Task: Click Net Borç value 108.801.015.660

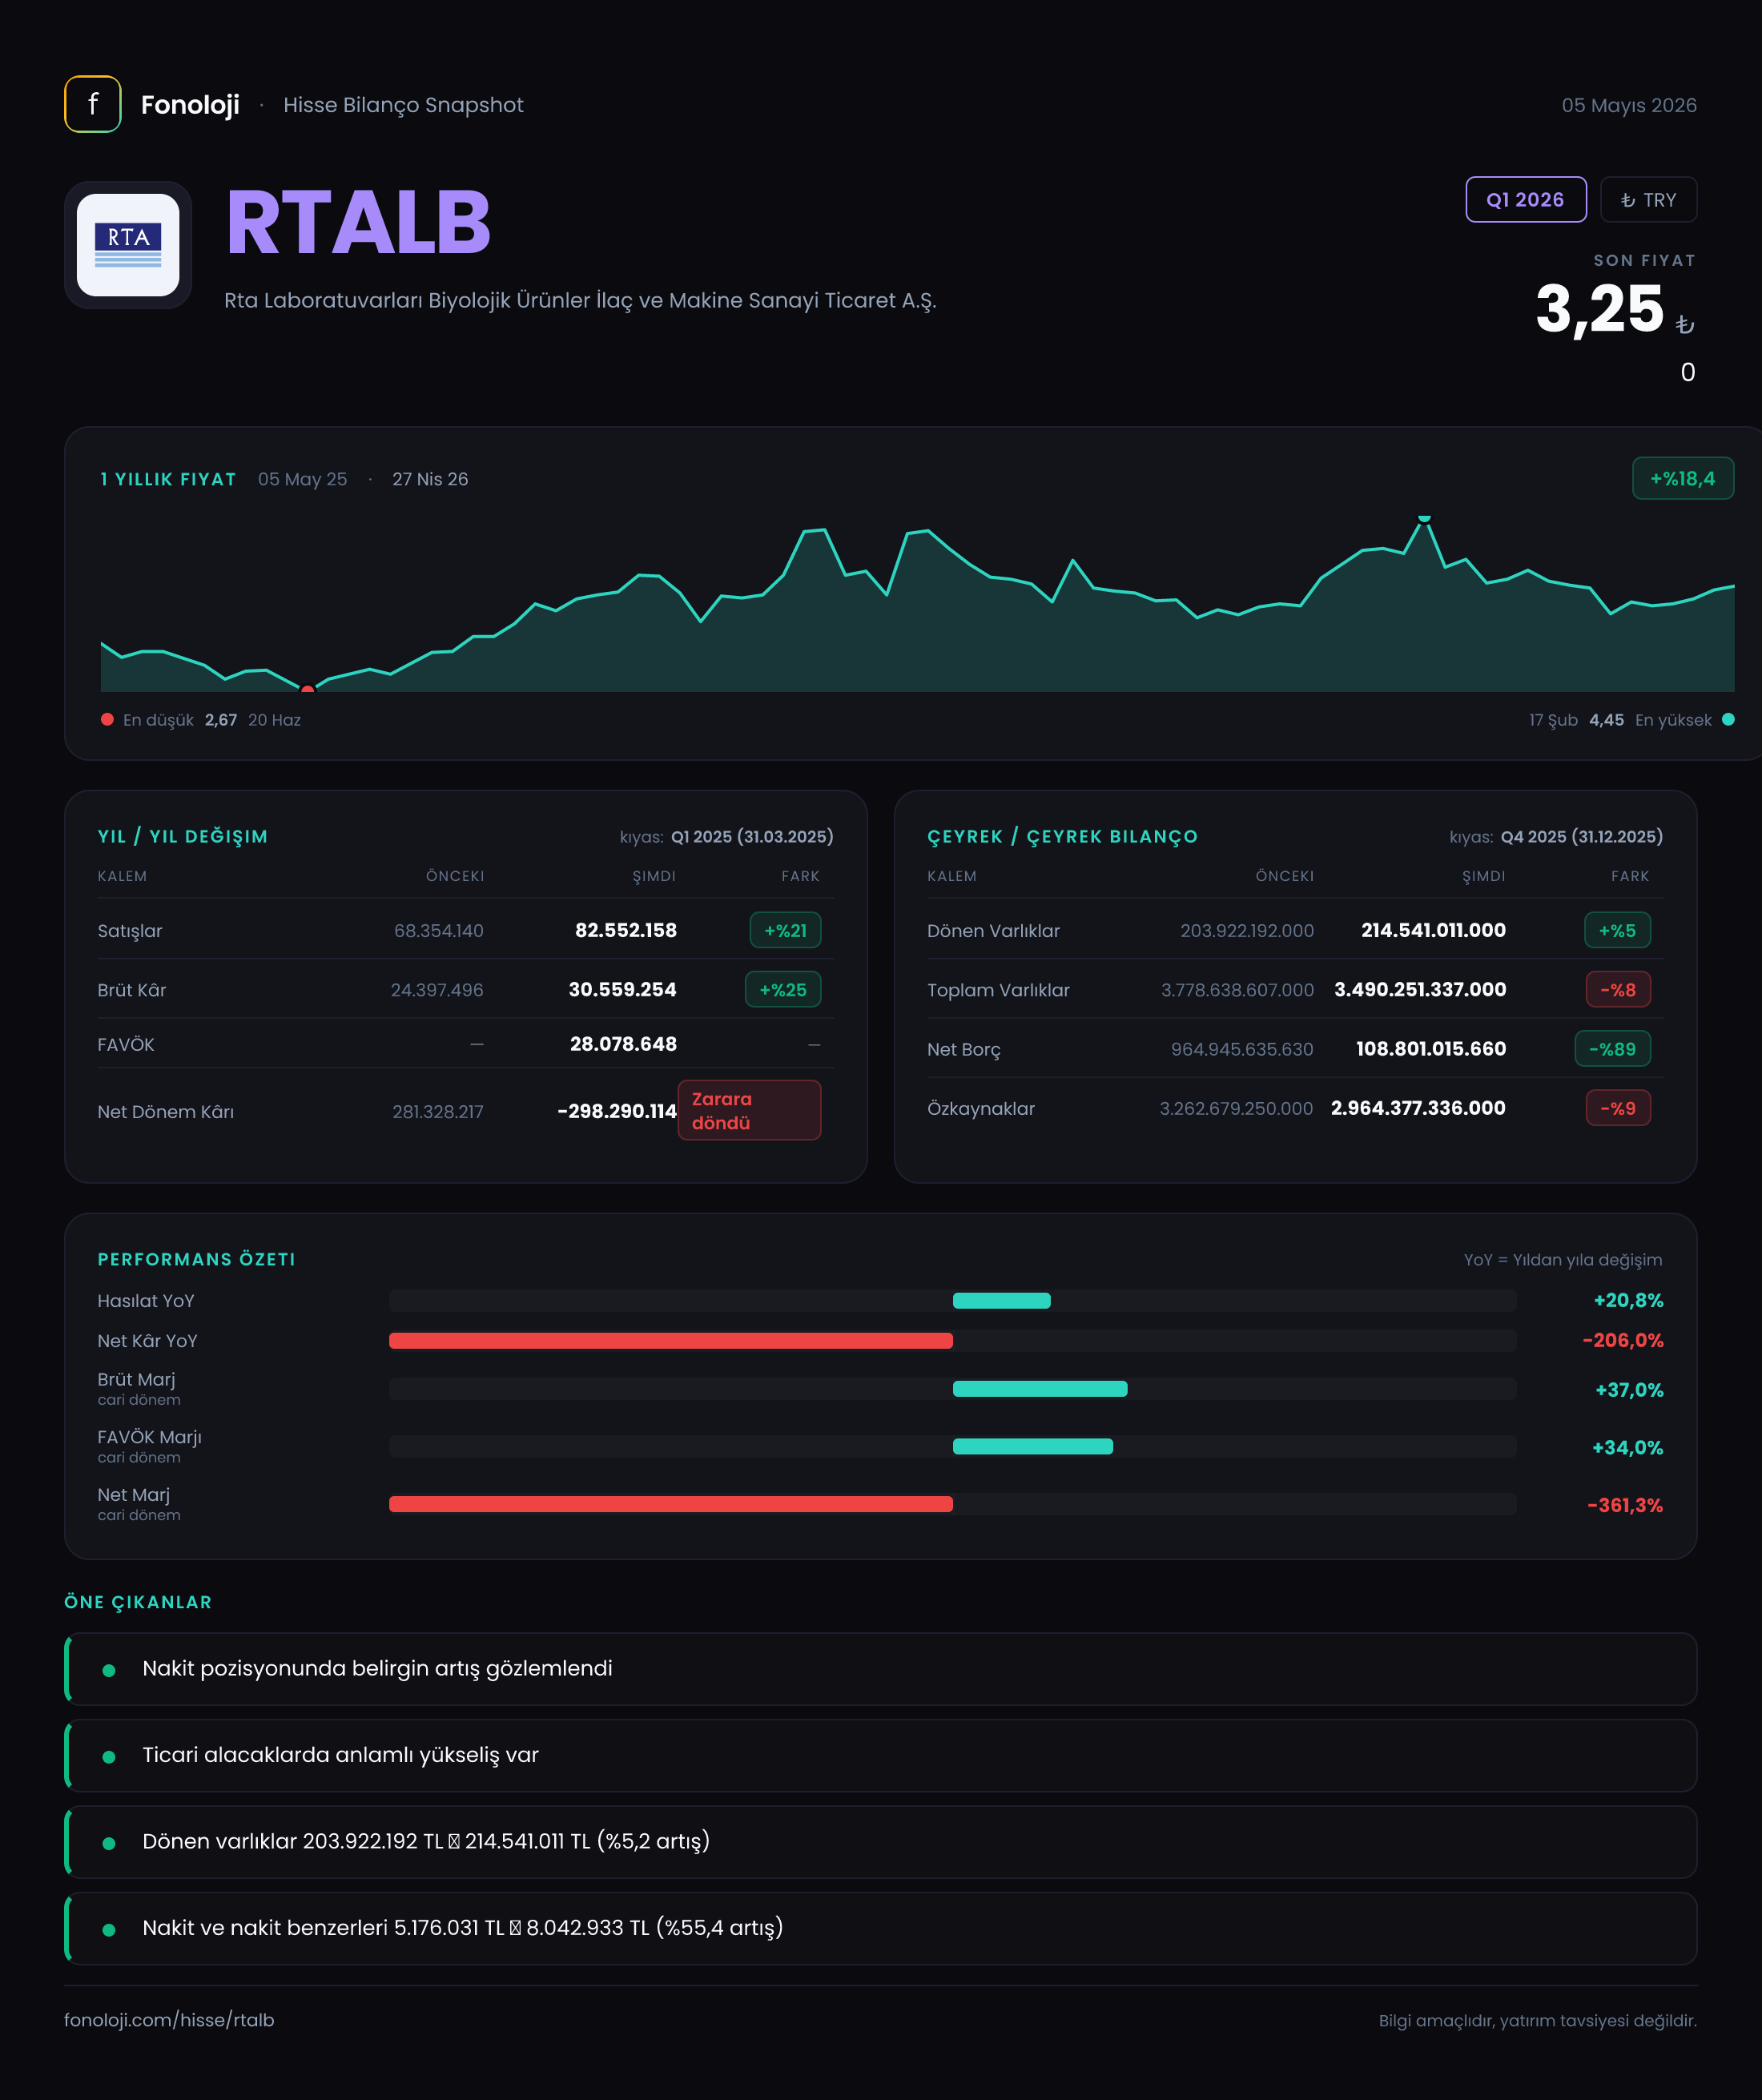Action: tap(1431, 1049)
